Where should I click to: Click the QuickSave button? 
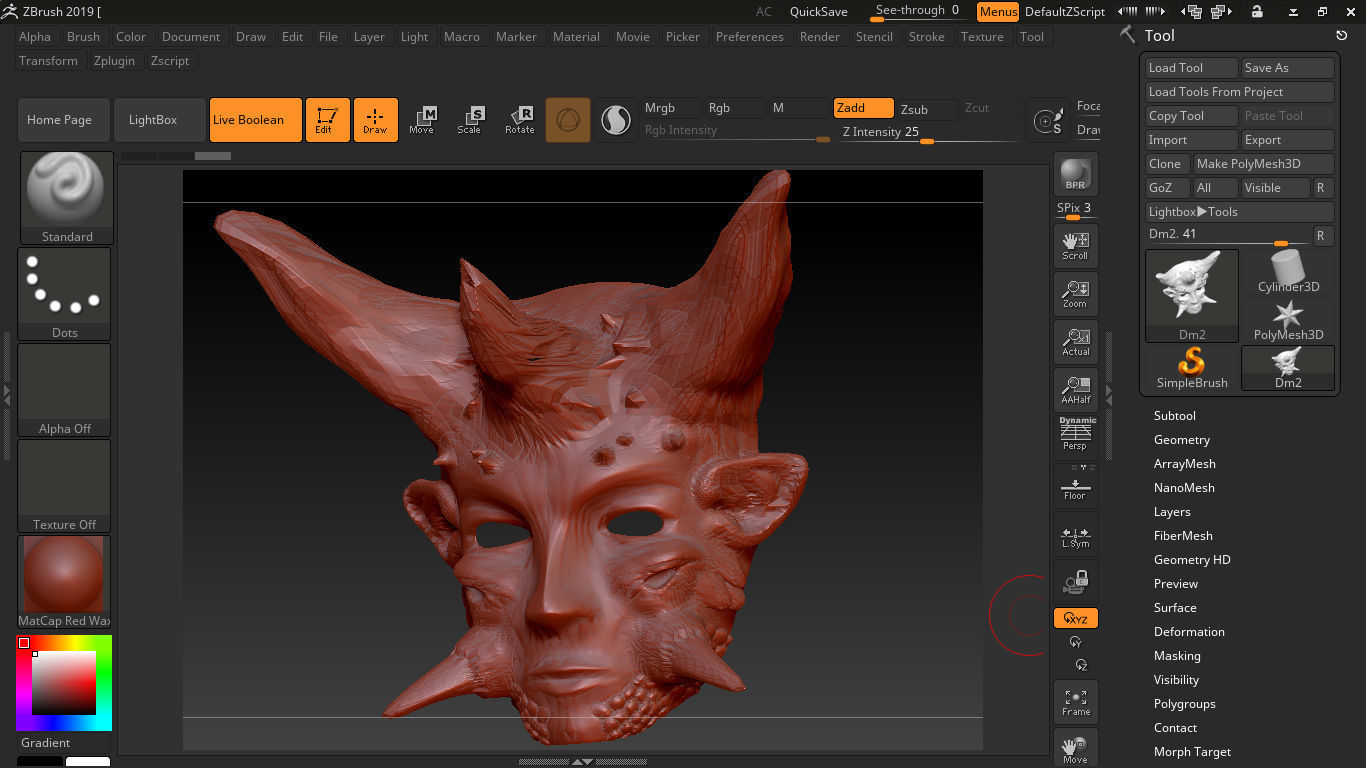tap(819, 12)
